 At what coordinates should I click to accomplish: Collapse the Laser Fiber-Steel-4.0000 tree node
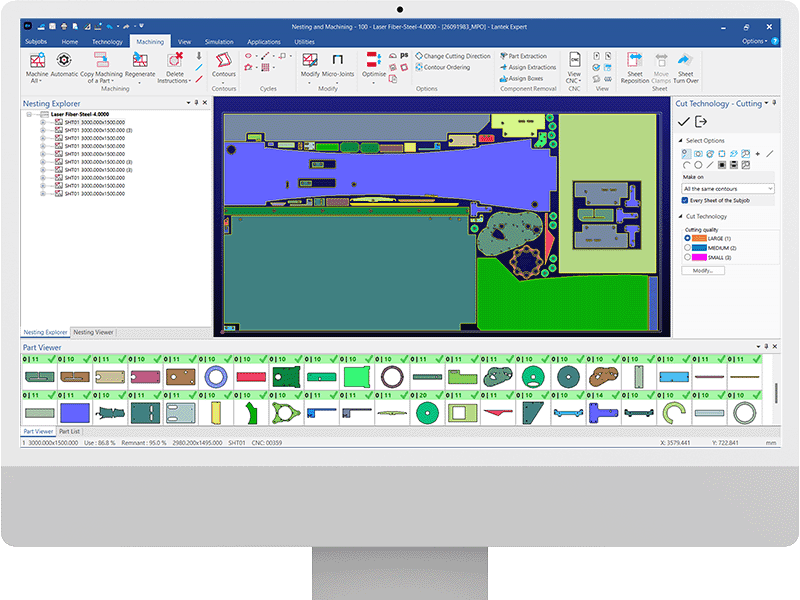coord(28,114)
